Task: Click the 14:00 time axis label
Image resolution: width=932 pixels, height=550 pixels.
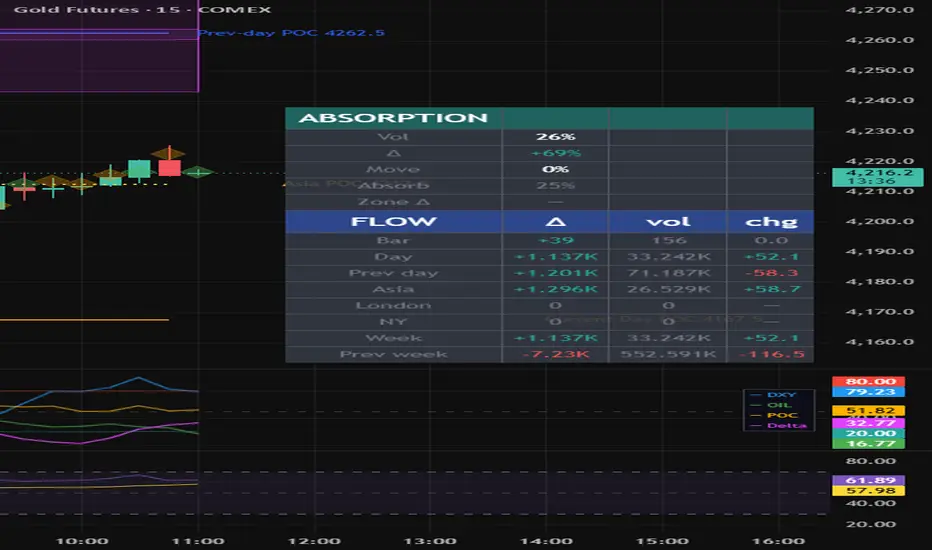Action: (x=546, y=541)
